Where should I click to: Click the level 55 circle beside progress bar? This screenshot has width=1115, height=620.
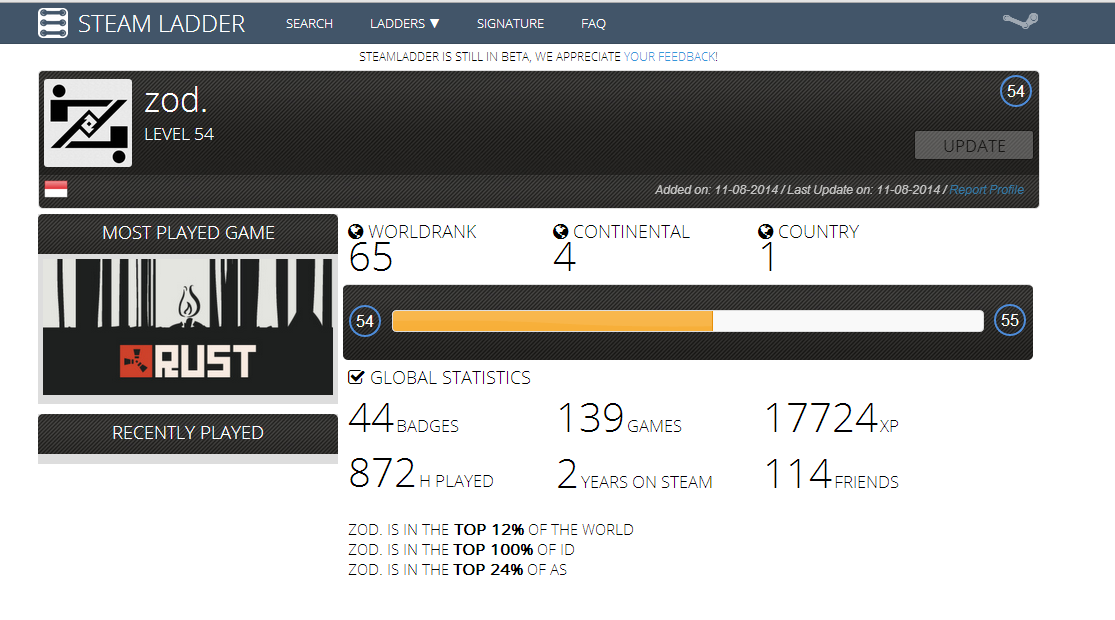click(1010, 321)
